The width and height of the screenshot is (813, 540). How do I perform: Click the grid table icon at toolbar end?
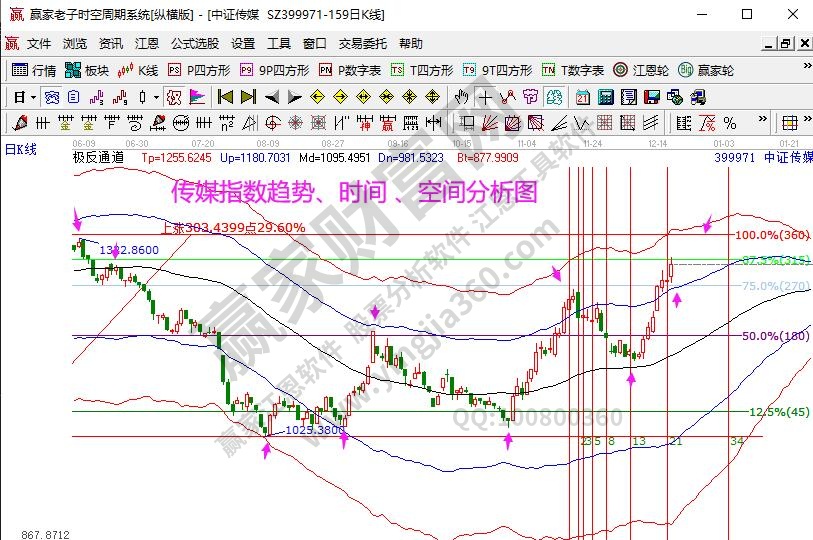coord(789,123)
